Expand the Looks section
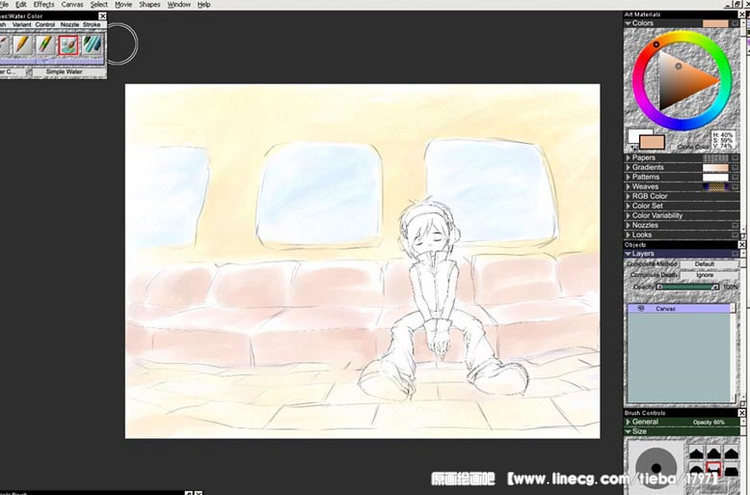The width and height of the screenshot is (750, 495). (x=628, y=235)
